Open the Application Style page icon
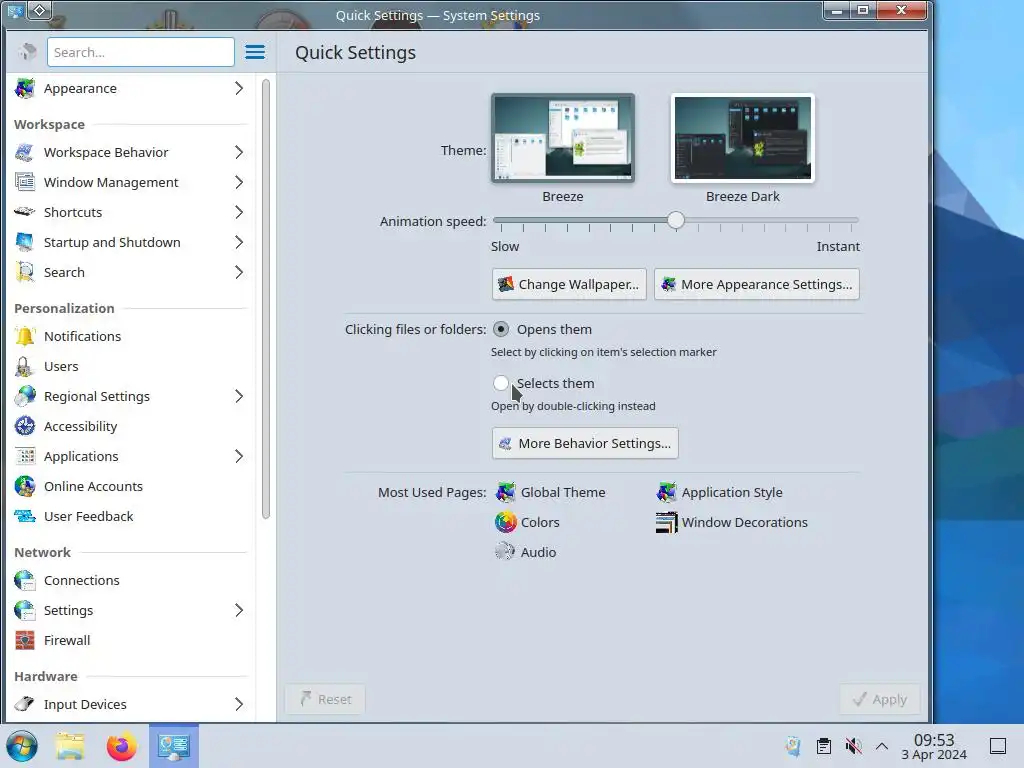 (666, 492)
